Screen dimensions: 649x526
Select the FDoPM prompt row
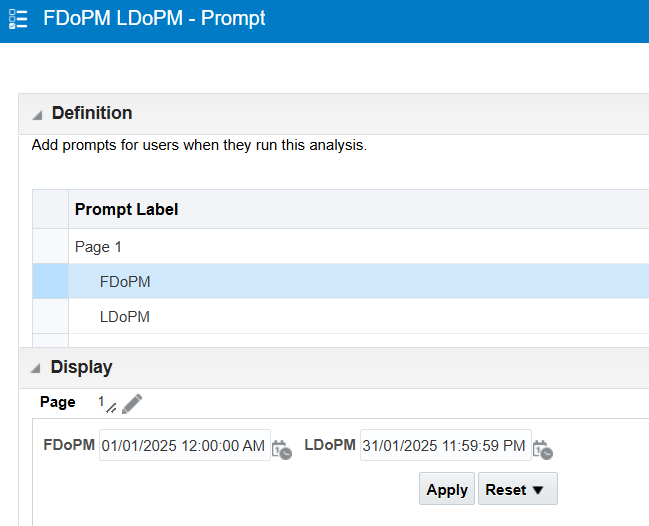coord(358,281)
